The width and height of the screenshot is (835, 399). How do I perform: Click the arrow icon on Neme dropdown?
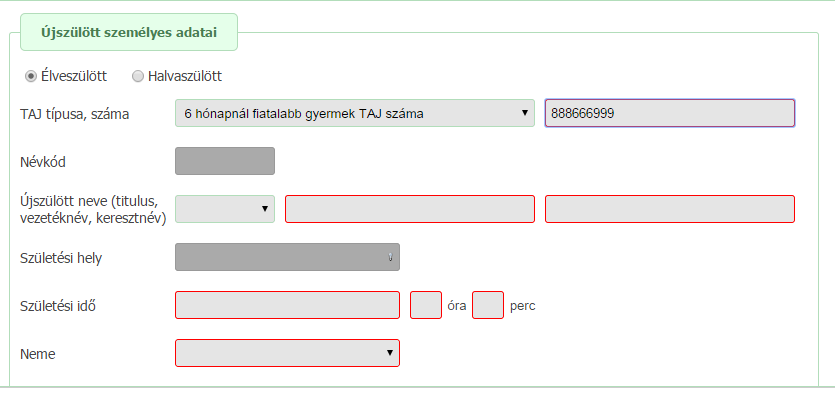click(390, 353)
